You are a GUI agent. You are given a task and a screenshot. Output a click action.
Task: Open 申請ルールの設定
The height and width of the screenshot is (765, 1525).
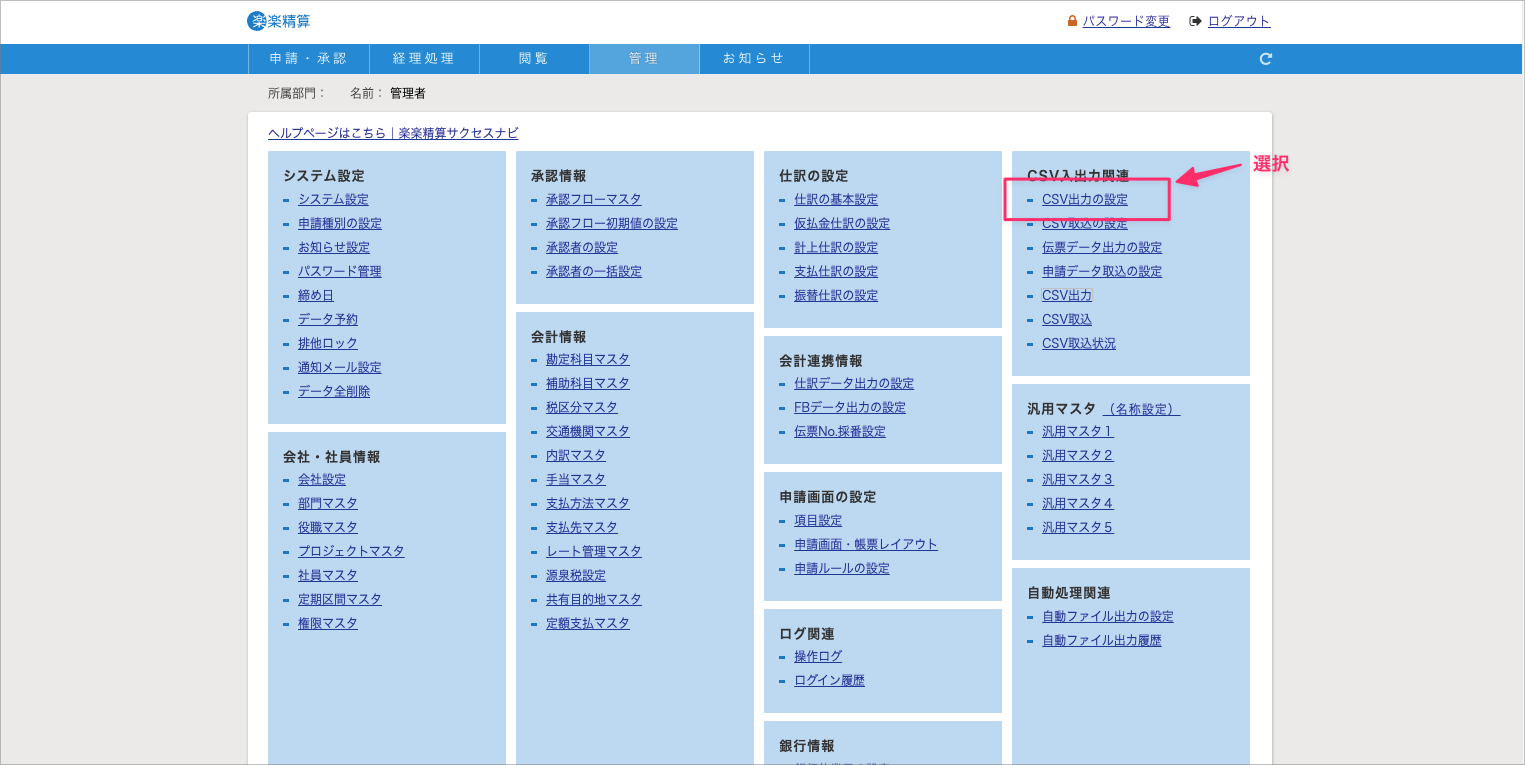pyautogui.click(x=842, y=569)
